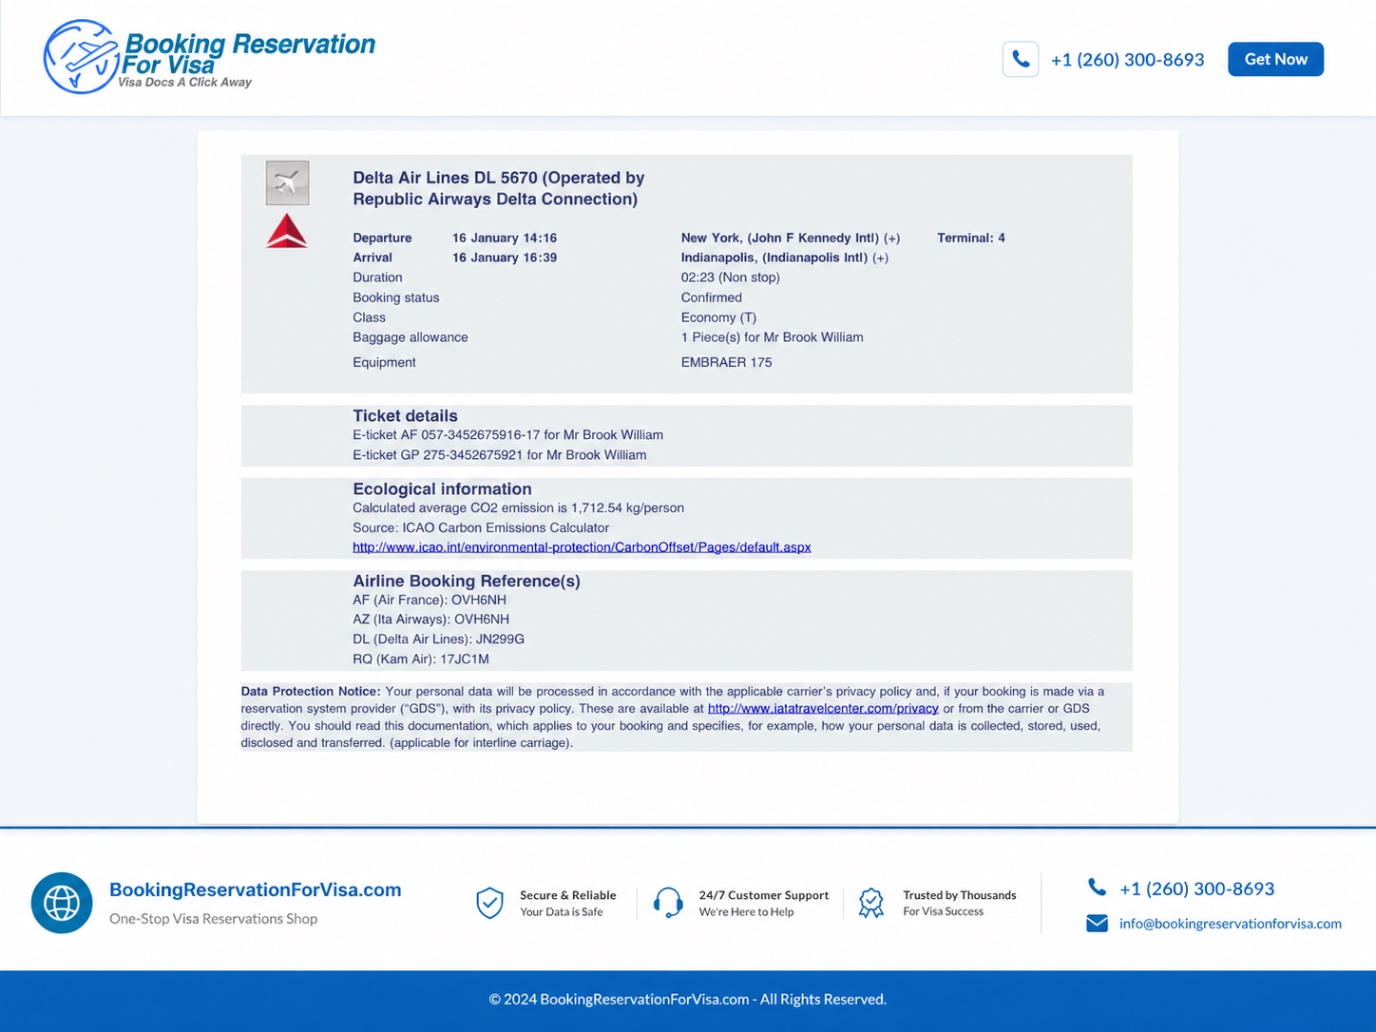Click the Ticket details heading
This screenshot has width=1376, height=1032.
coord(405,416)
